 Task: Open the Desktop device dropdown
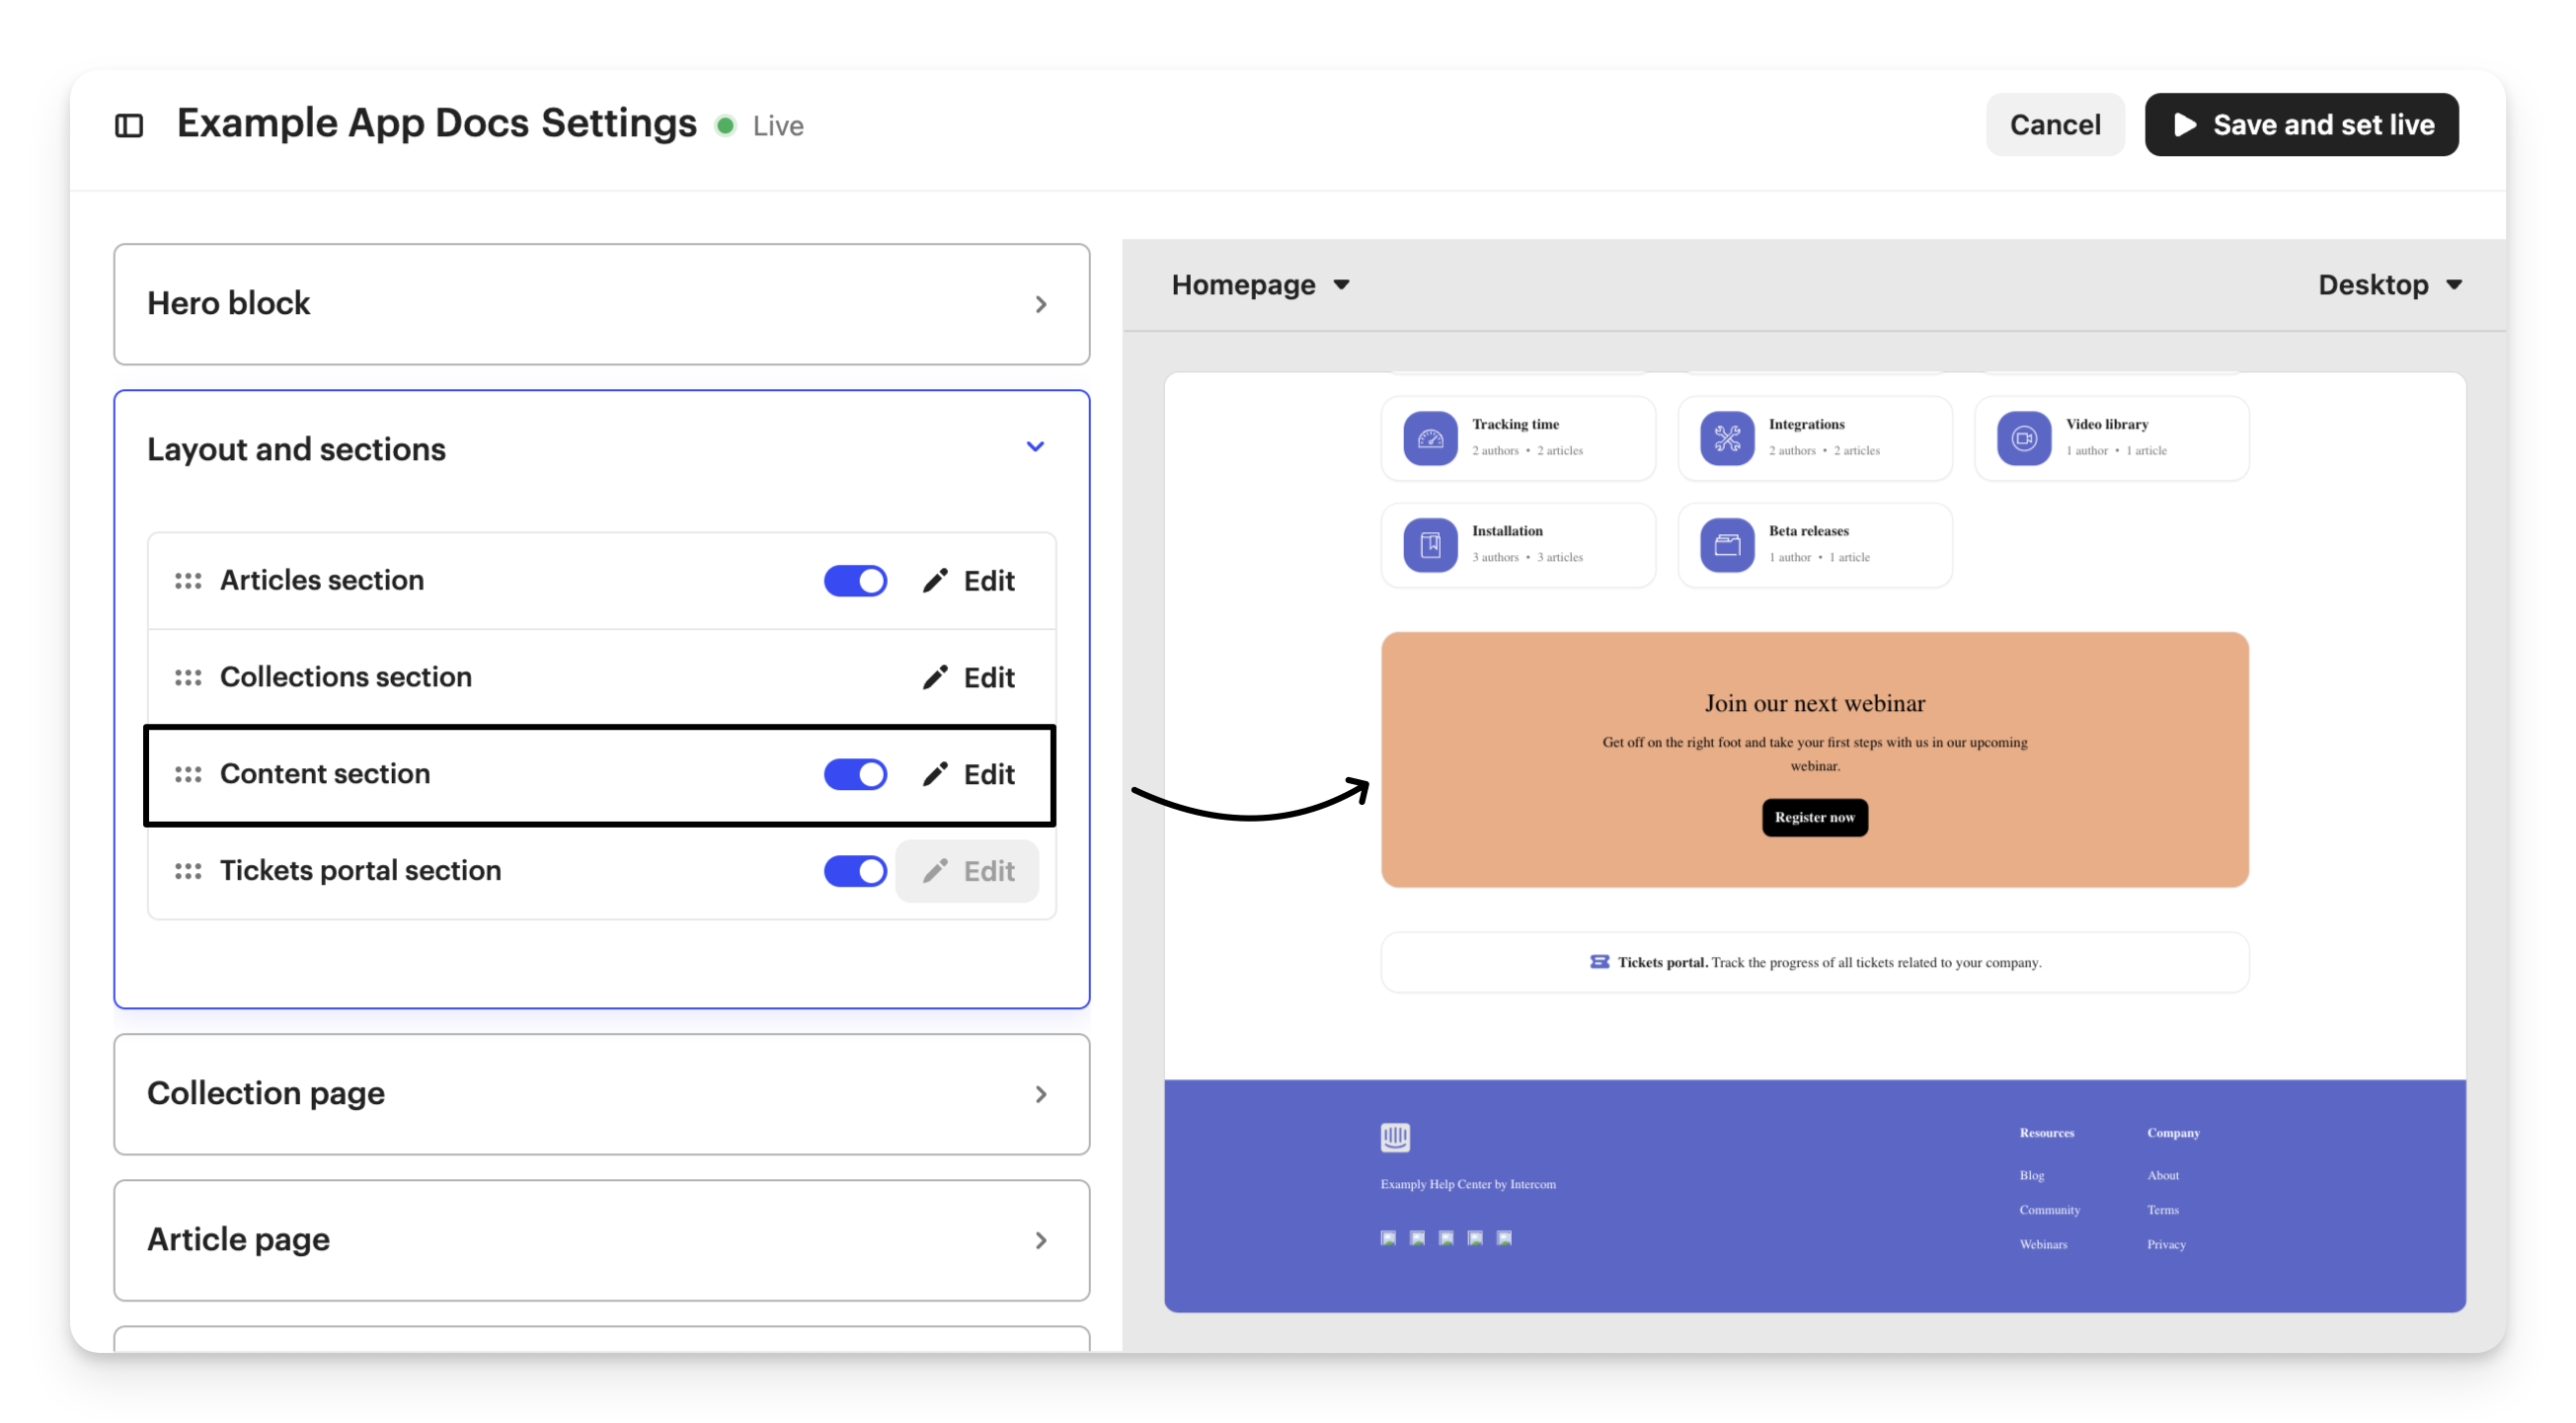pyautogui.click(x=2389, y=285)
